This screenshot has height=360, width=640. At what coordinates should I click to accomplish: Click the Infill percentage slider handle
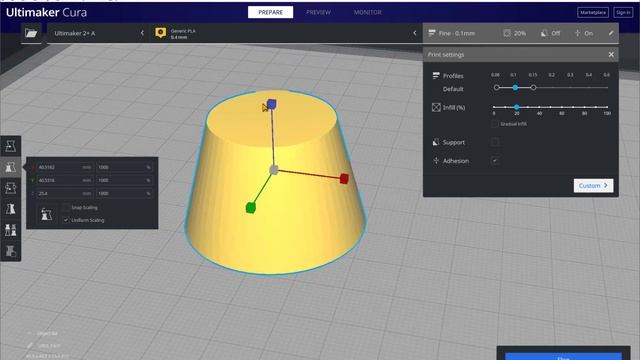tap(516, 107)
